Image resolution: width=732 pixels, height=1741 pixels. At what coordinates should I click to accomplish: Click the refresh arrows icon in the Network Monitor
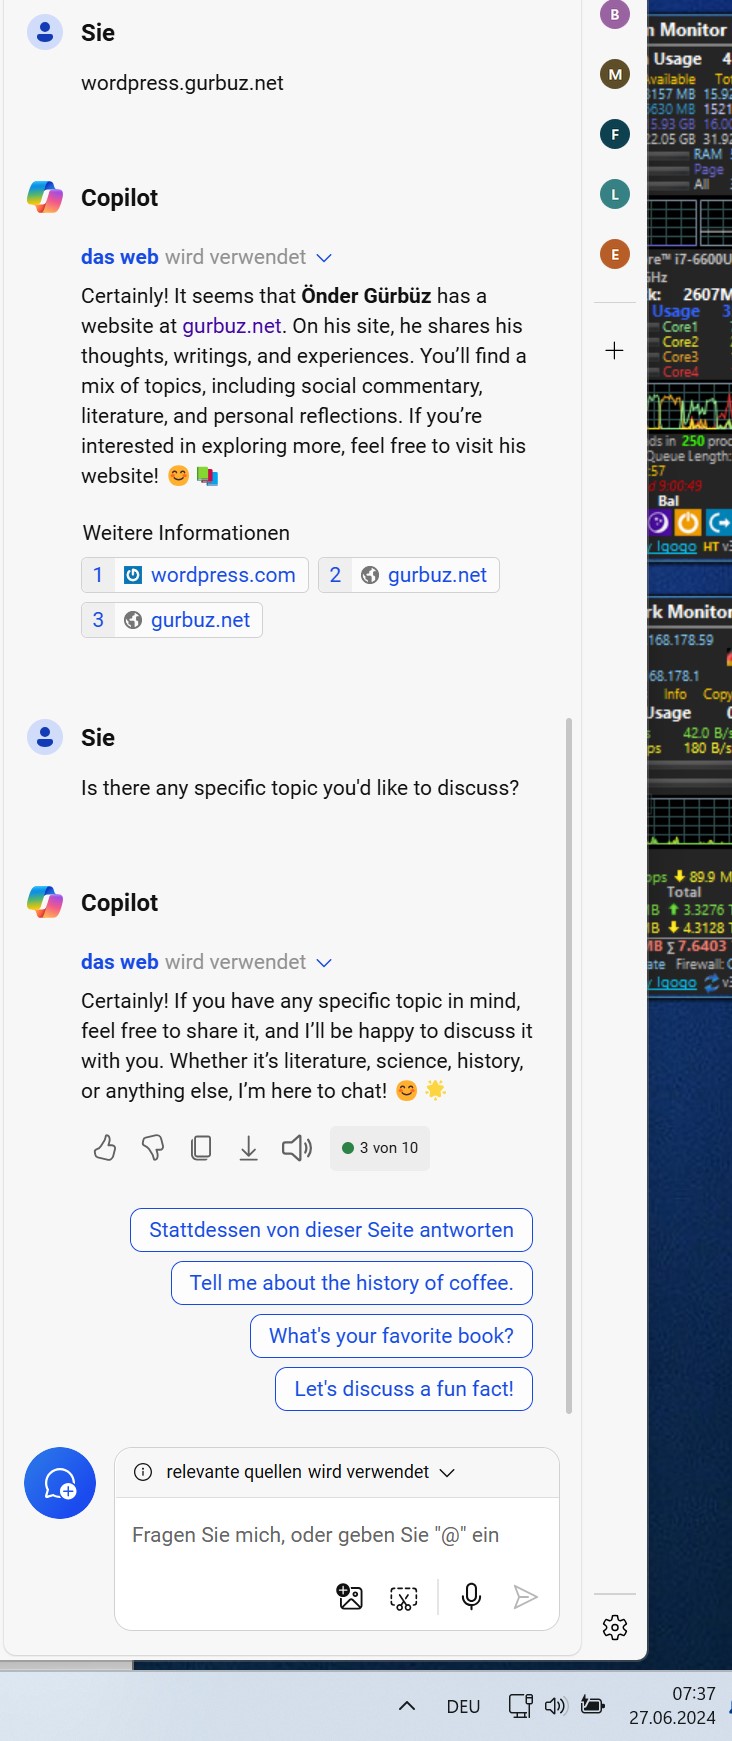(712, 983)
